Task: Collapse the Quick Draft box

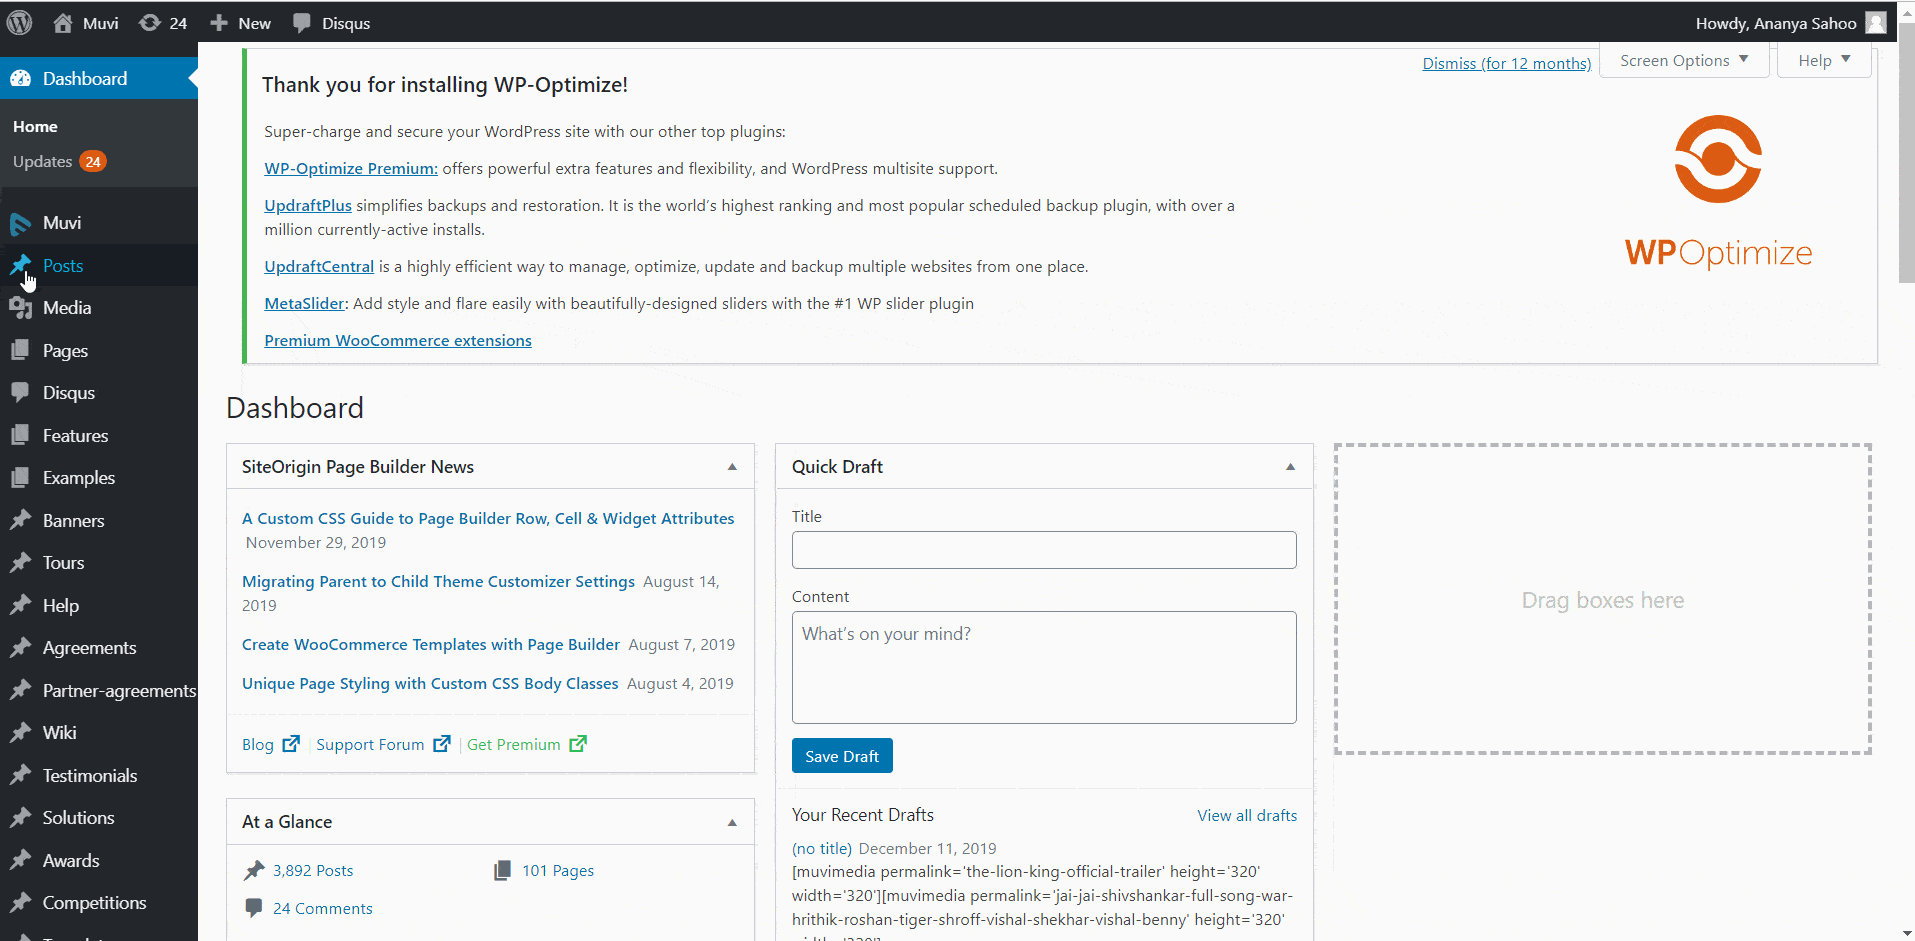Action: [x=1290, y=467]
